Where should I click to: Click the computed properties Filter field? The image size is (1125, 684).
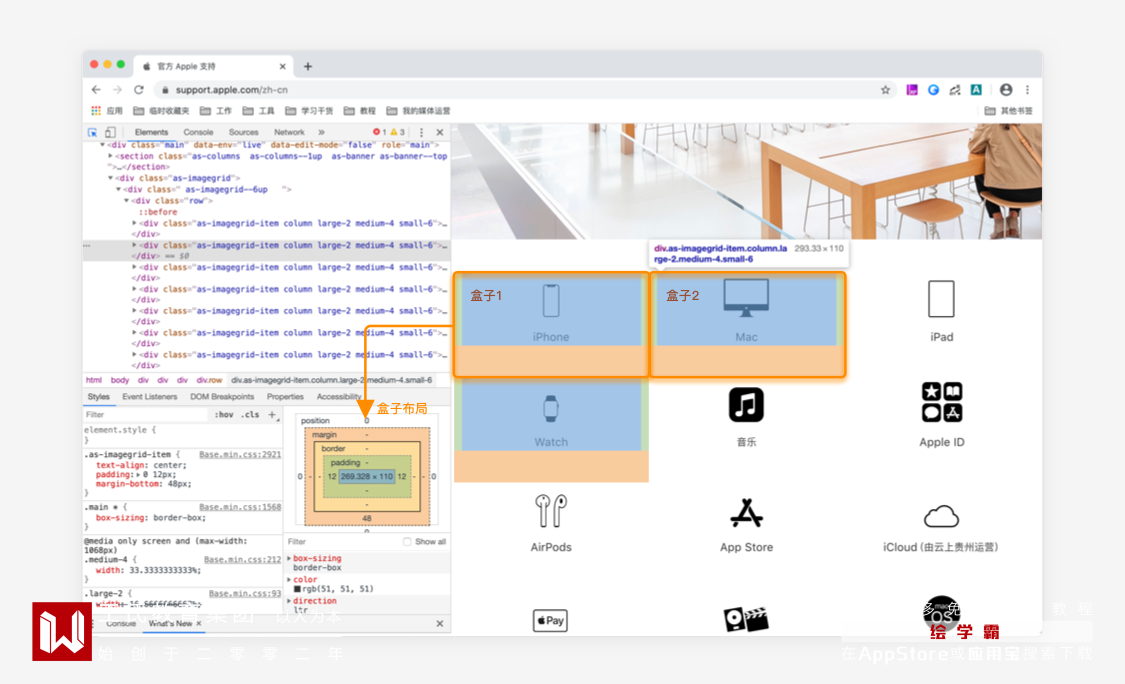point(342,542)
